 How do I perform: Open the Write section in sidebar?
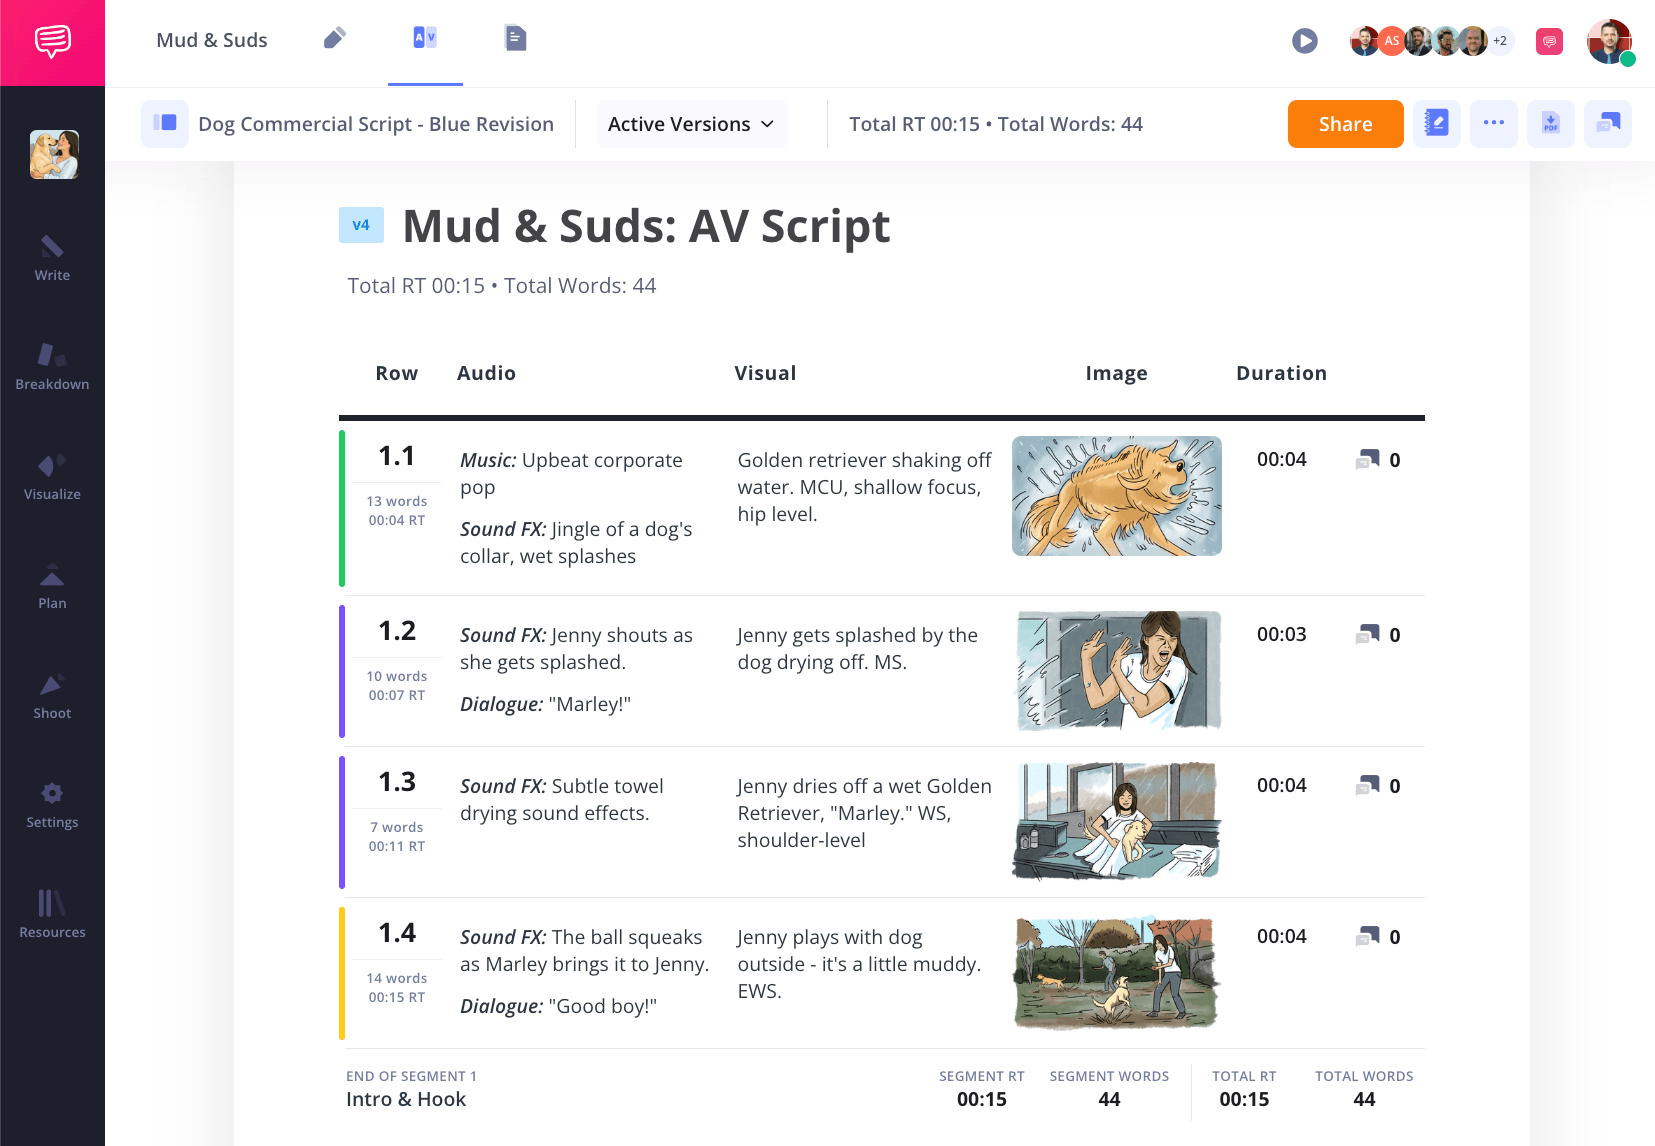(x=52, y=258)
